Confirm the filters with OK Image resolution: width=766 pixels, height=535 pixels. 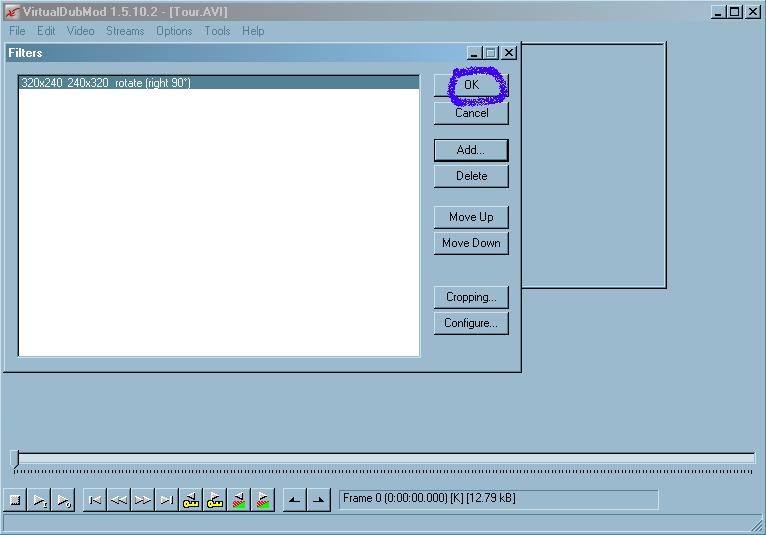click(471, 85)
